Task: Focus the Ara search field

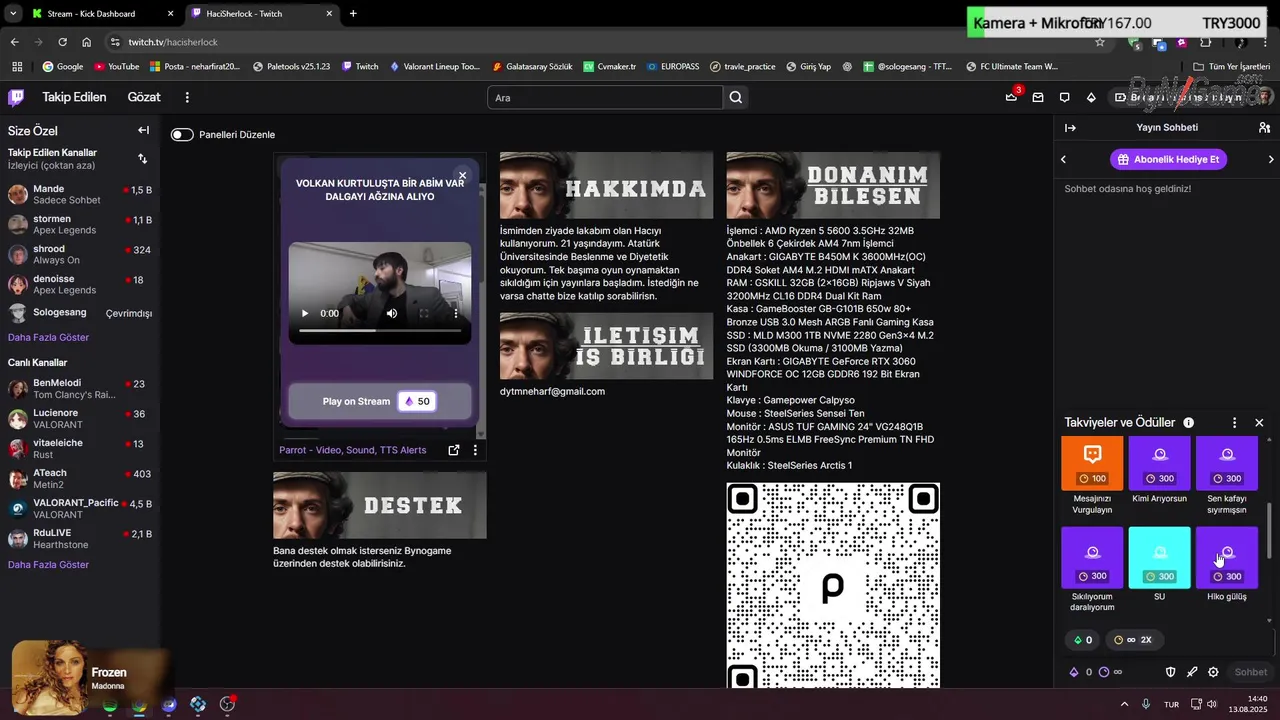Action: click(x=605, y=97)
